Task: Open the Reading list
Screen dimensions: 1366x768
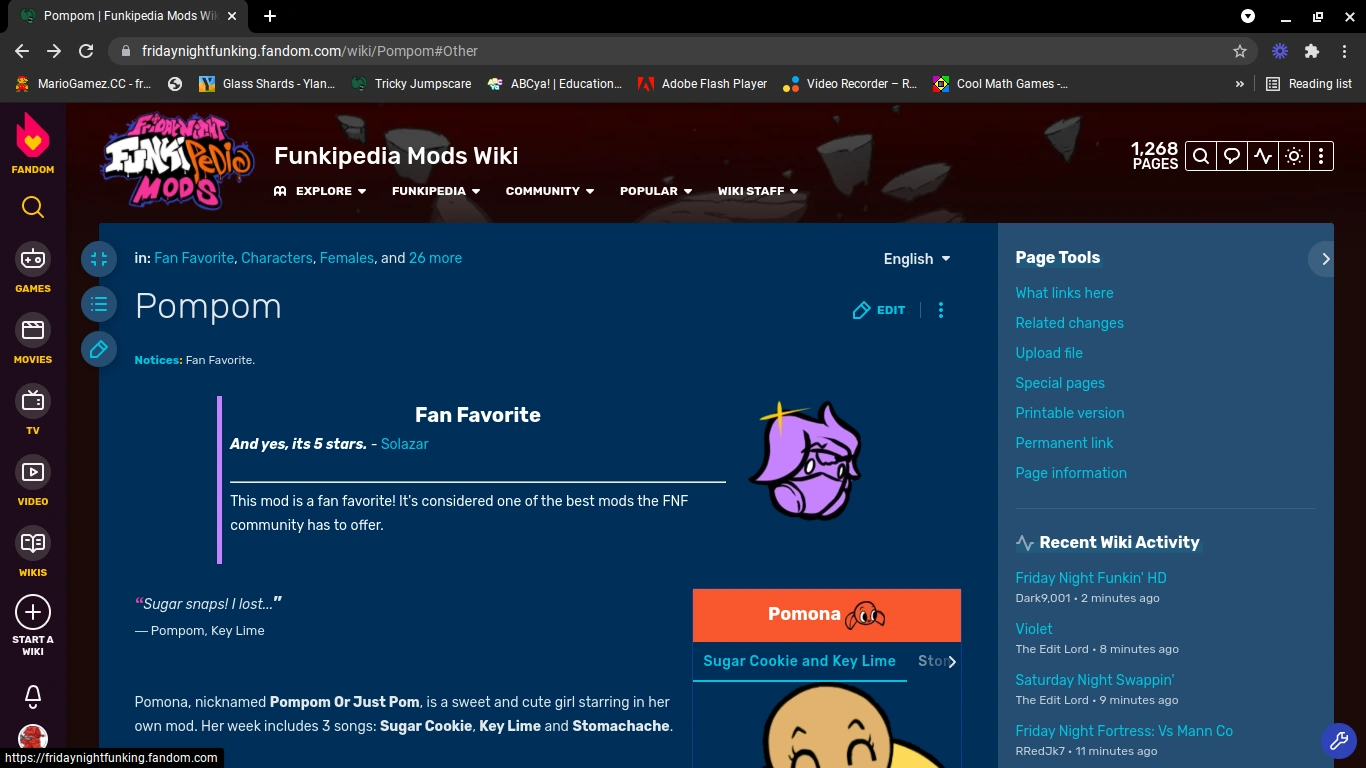Action: (x=1309, y=84)
